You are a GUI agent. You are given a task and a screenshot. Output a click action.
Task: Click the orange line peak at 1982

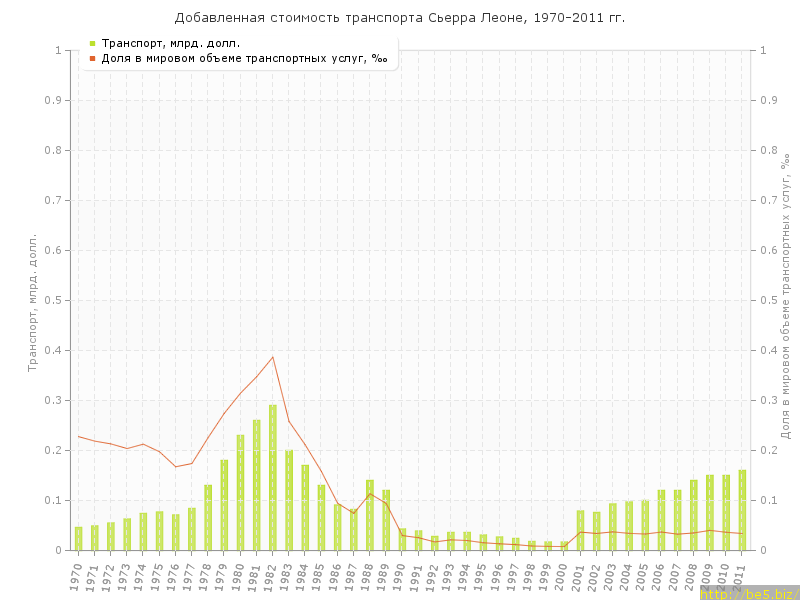pyautogui.click(x=273, y=357)
